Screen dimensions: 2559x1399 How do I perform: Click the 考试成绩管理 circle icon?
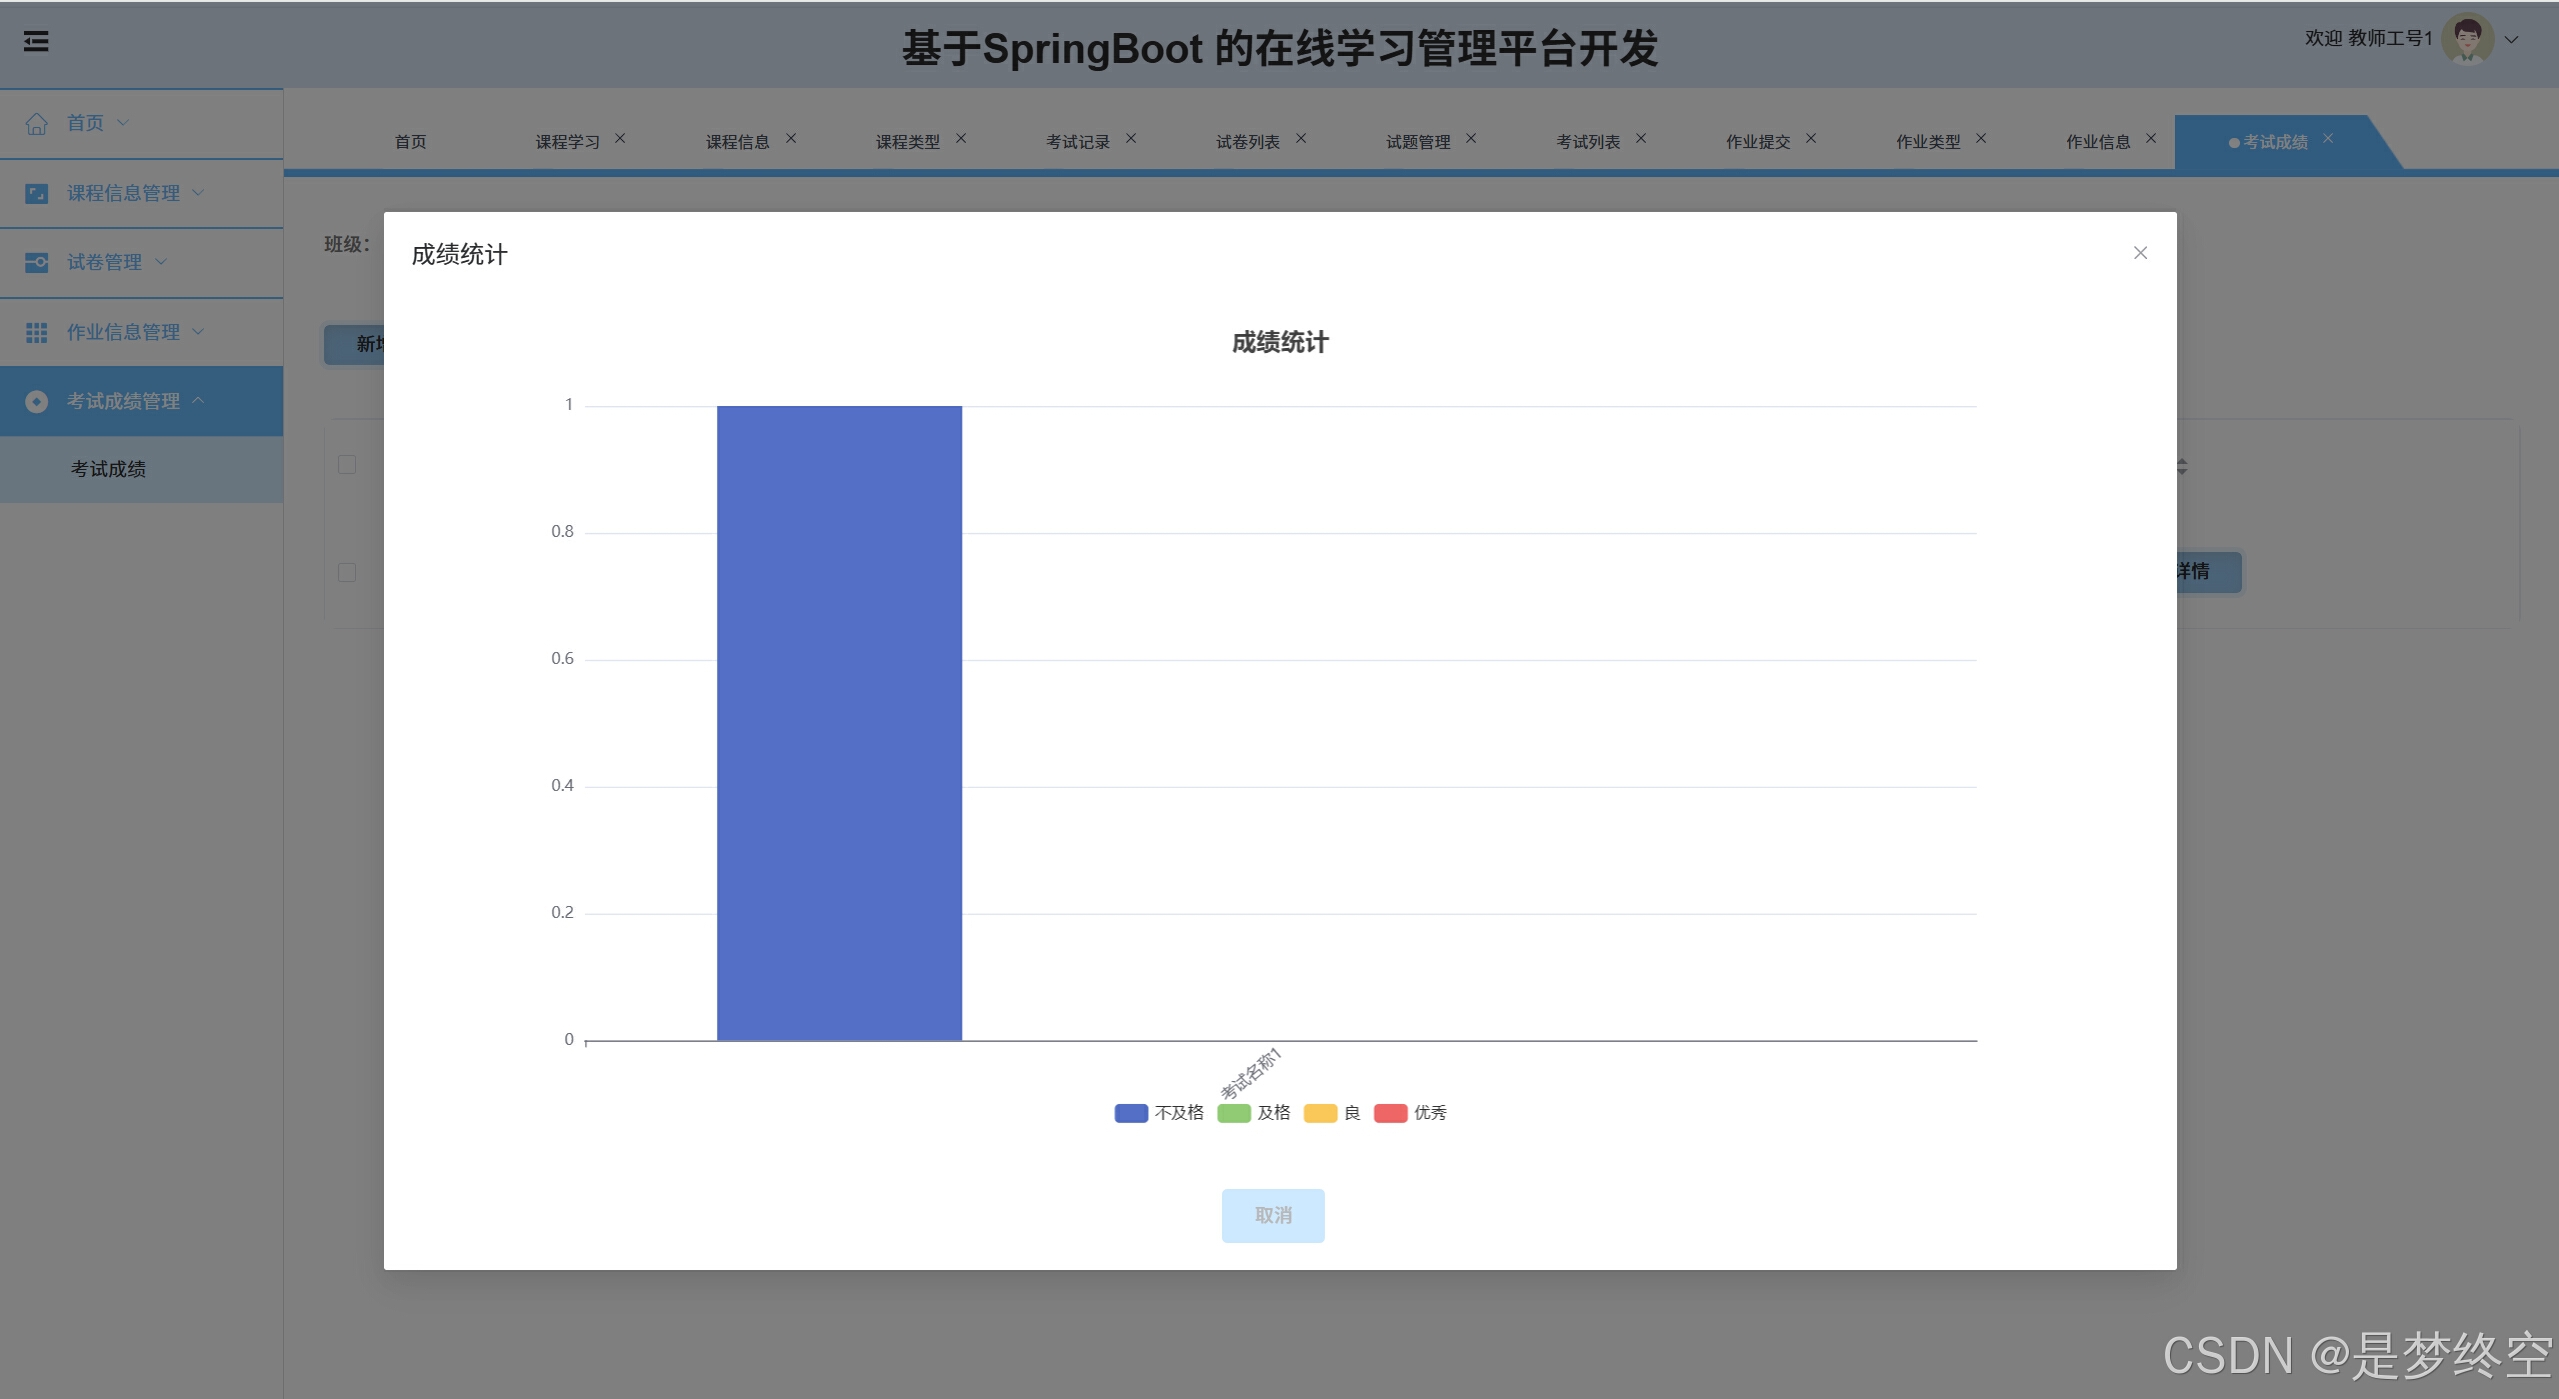pyautogui.click(x=37, y=401)
